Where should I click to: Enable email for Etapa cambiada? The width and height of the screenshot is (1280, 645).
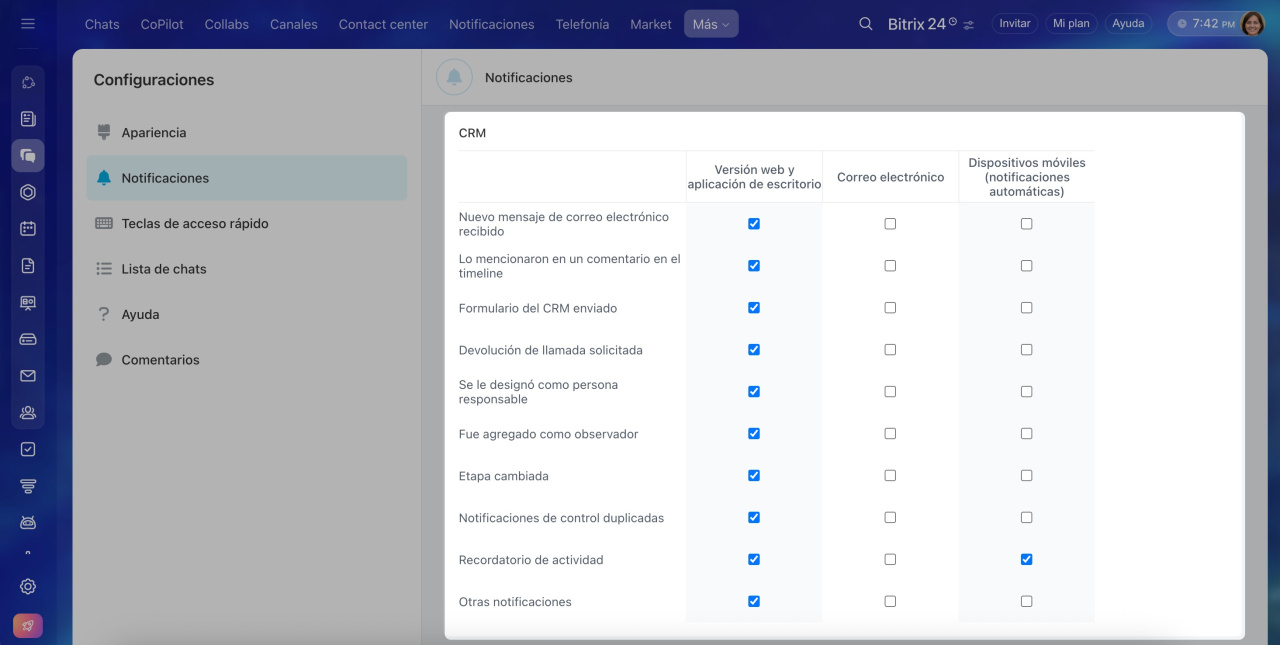[890, 476]
